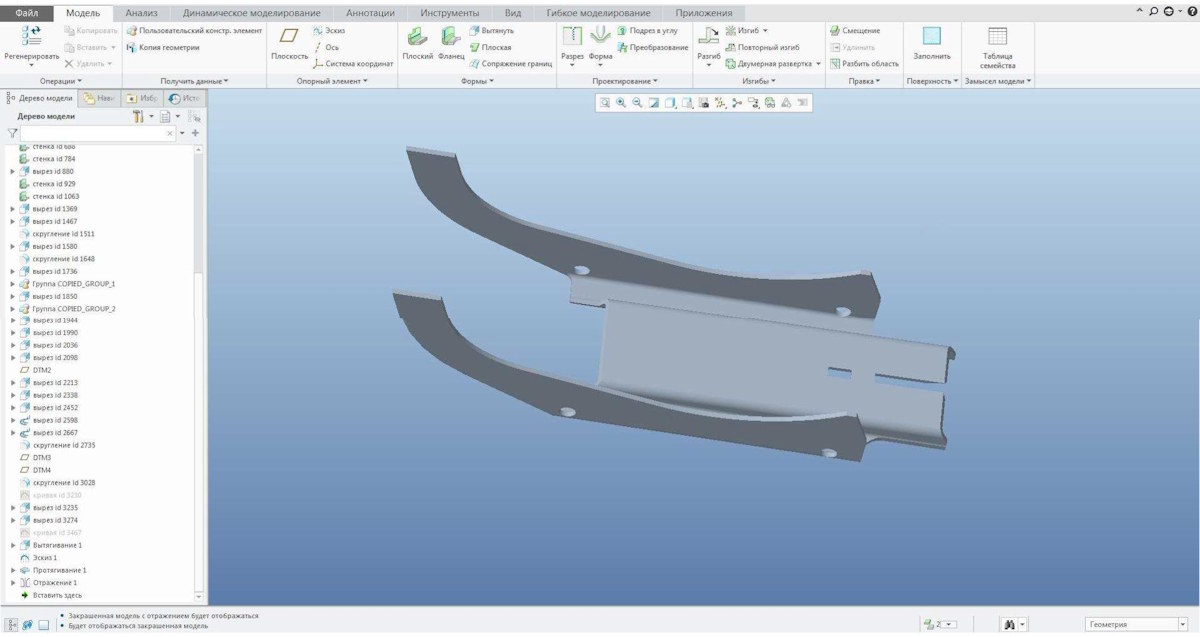
Task: Expand the Отражение 1 tree node
Action: (x=13, y=582)
